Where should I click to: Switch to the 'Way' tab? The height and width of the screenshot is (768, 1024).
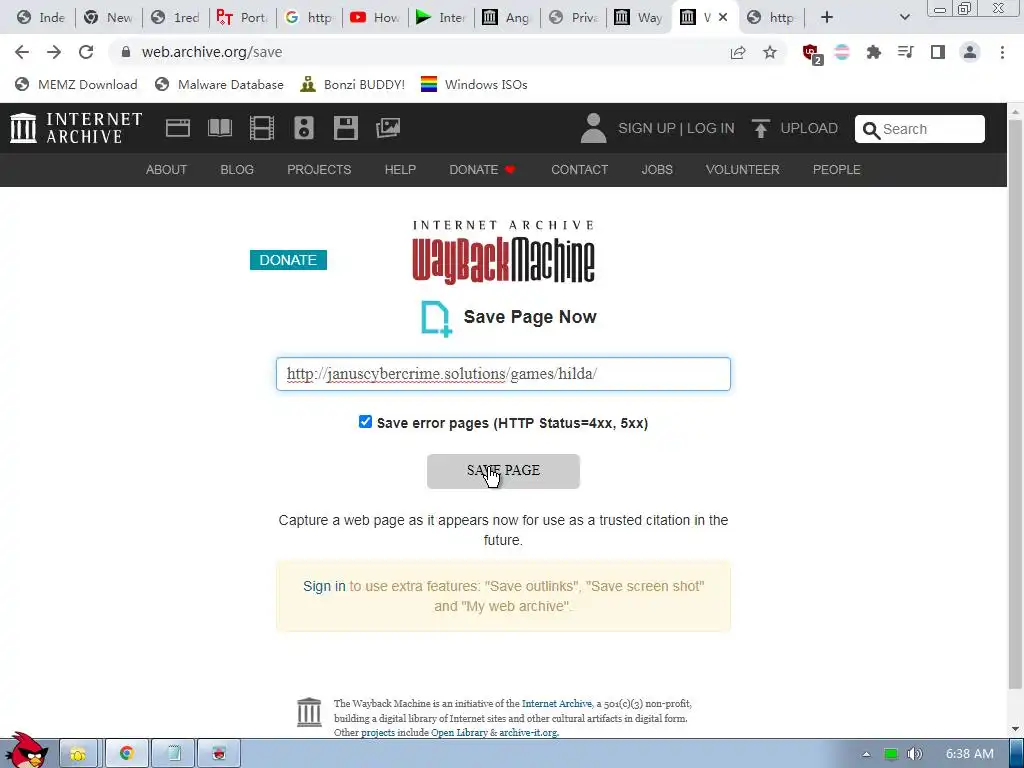click(639, 18)
